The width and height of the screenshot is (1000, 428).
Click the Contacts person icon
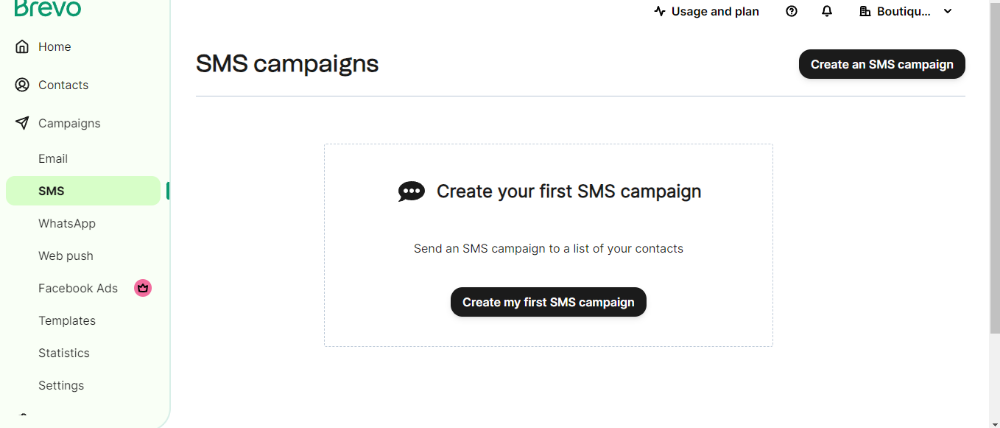(x=22, y=85)
